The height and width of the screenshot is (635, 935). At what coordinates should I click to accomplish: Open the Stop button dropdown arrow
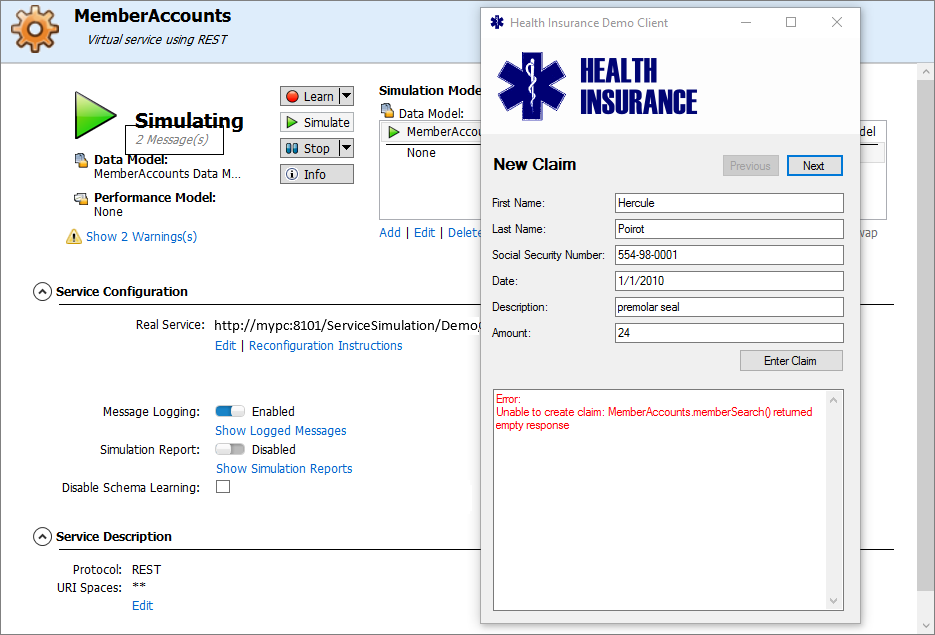(346, 148)
